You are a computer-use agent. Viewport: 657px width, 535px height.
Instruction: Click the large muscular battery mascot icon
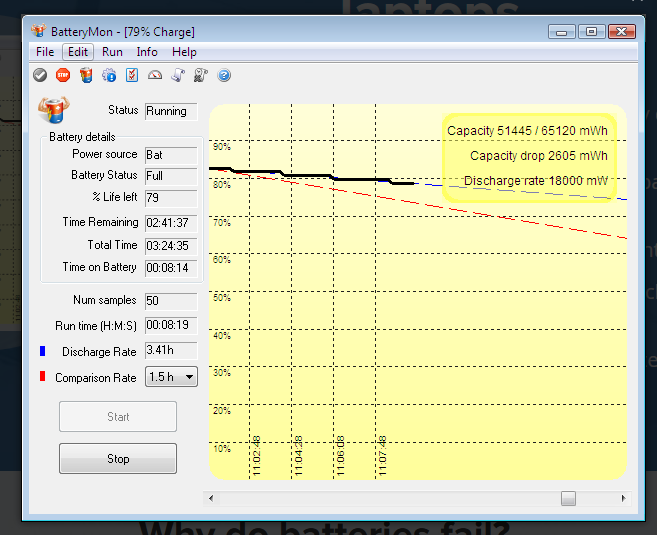pyautogui.click(x=54, y=110)
